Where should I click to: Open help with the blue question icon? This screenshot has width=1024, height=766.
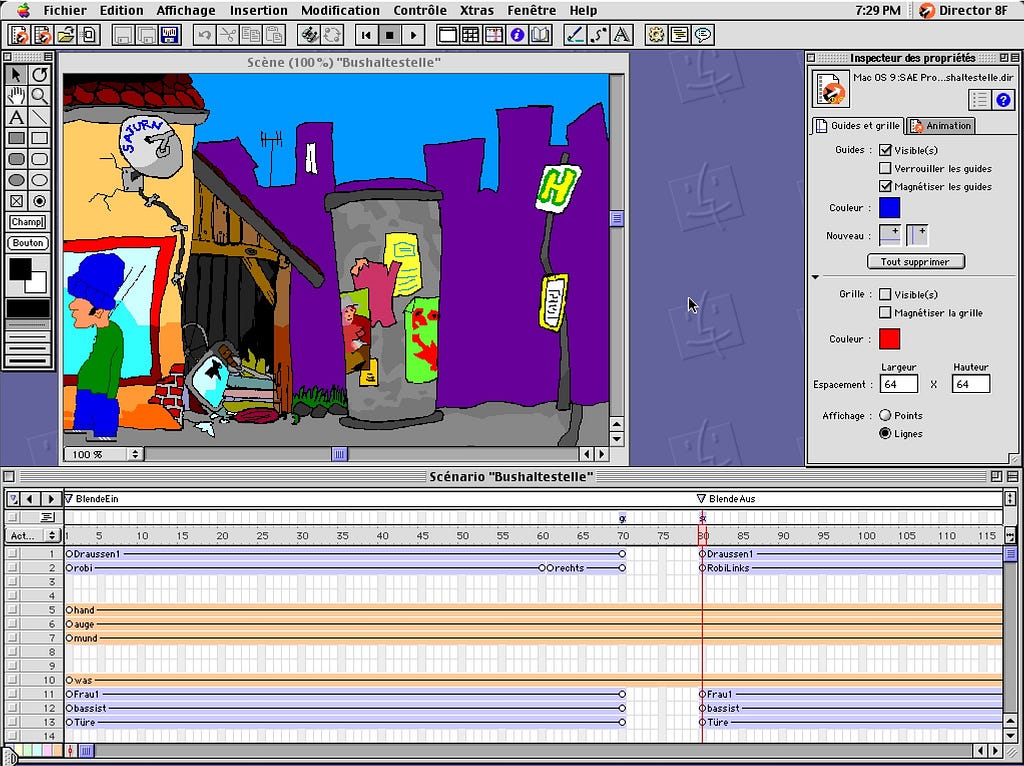1004,99
